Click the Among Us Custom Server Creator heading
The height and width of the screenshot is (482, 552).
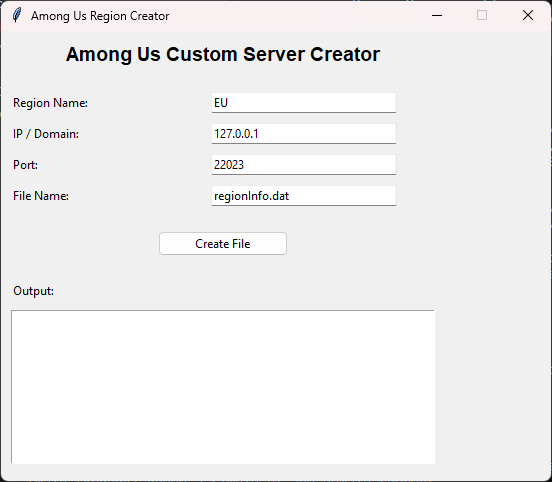click(x=223, y=54)
